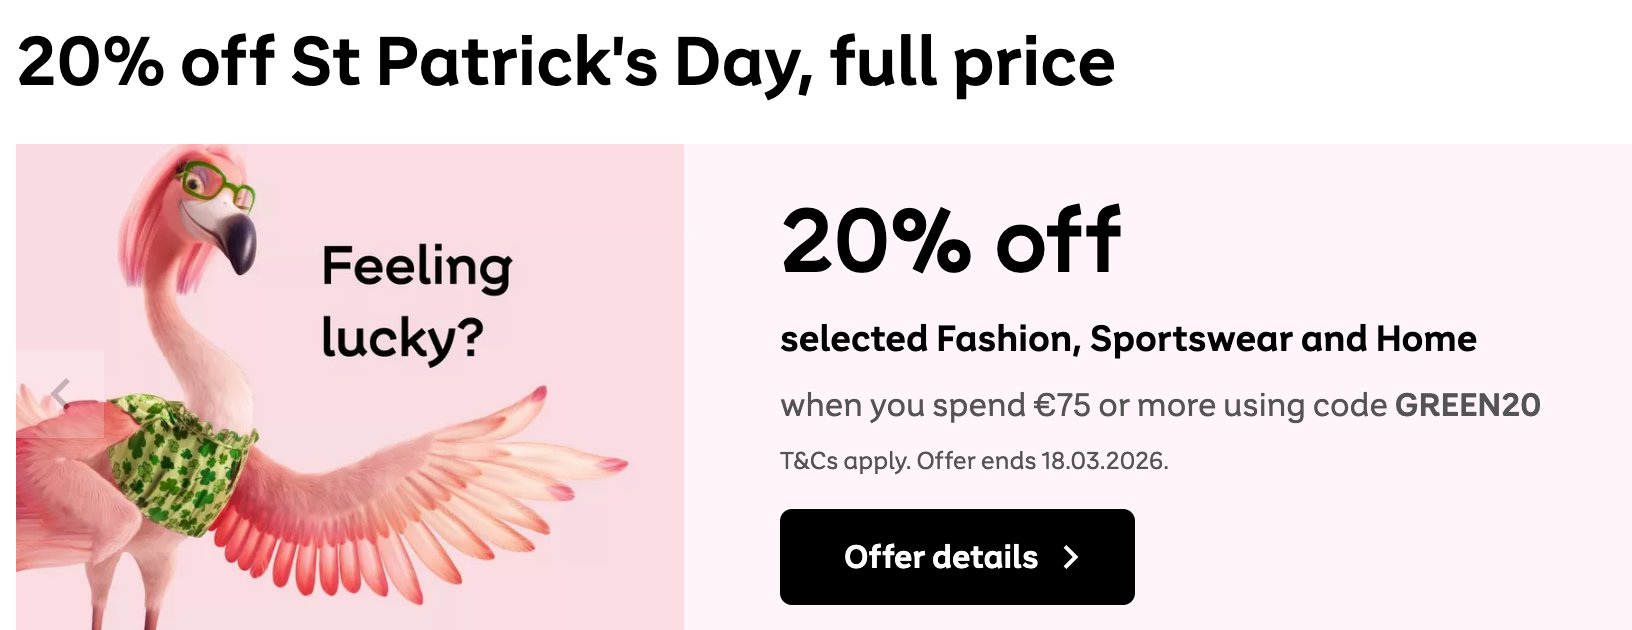Click the flamingo's curved neck
This screenshot has height=630, width=1632.
[x=180, y=320]
